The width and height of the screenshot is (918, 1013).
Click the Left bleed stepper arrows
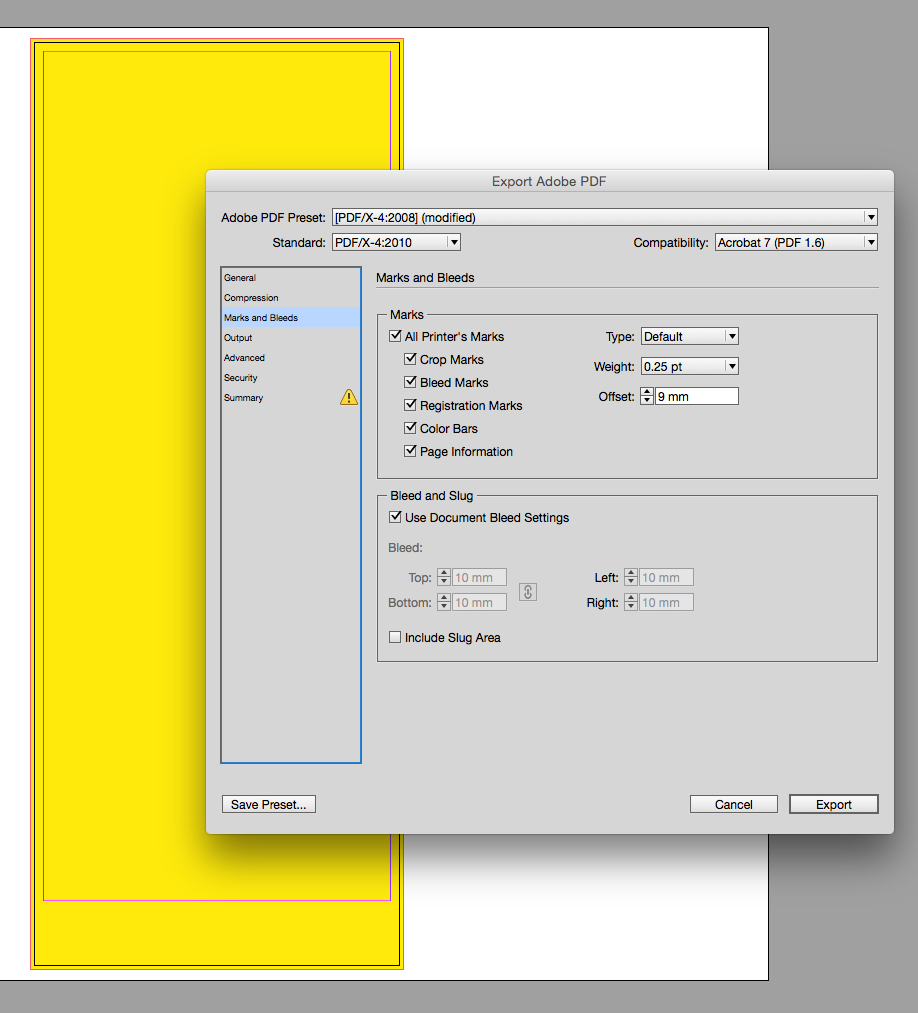click(x=631, y=577)
